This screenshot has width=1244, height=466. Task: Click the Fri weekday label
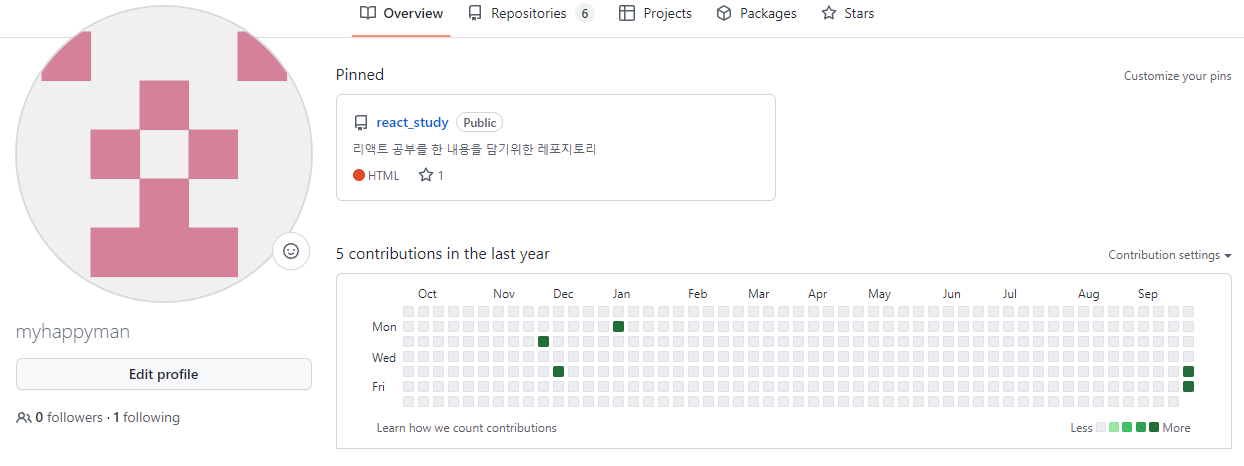coord(379,387)
